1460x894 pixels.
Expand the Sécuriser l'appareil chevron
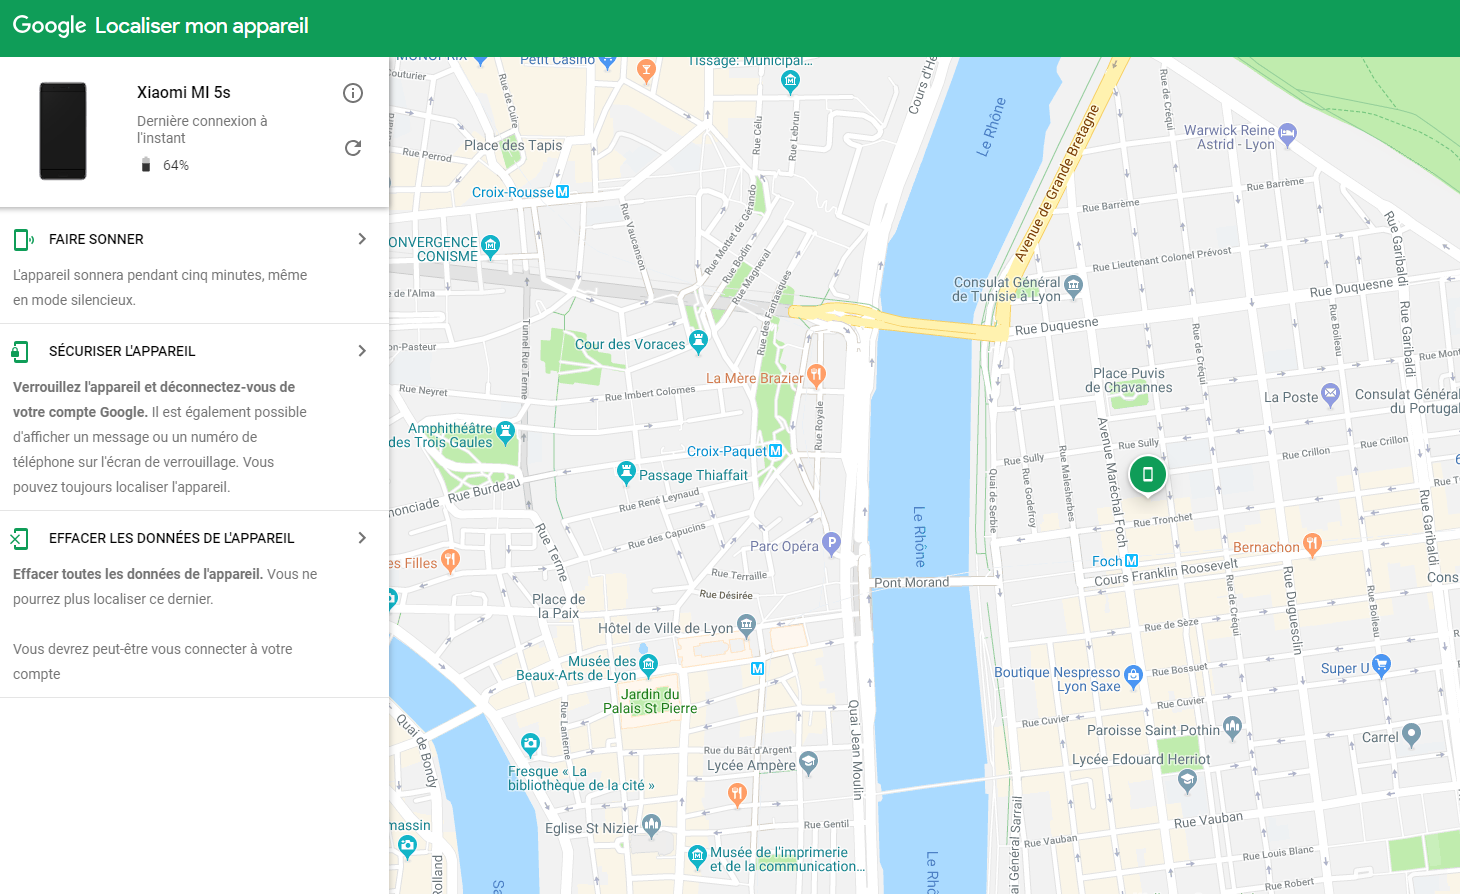362,351
